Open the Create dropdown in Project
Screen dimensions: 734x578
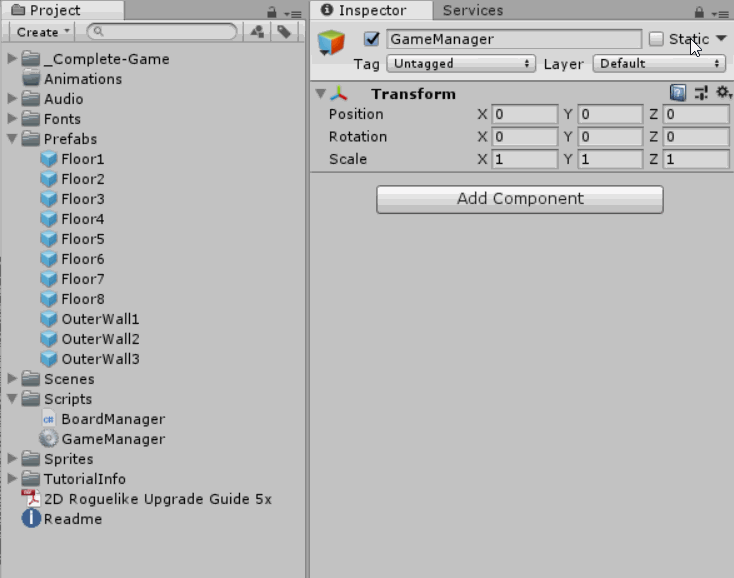43,32
